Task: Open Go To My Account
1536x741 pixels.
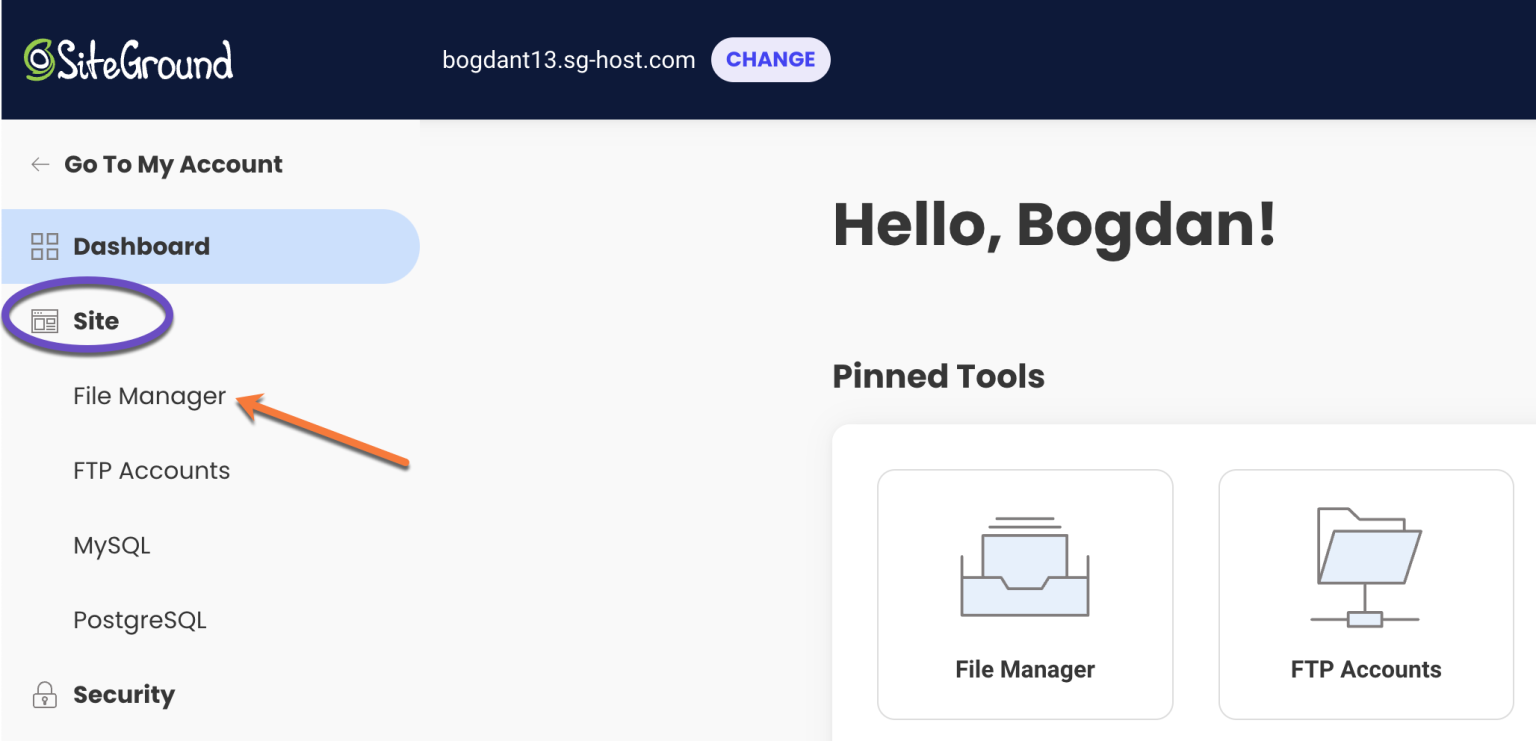Action: pyautogui.click(x=172, y=164)
